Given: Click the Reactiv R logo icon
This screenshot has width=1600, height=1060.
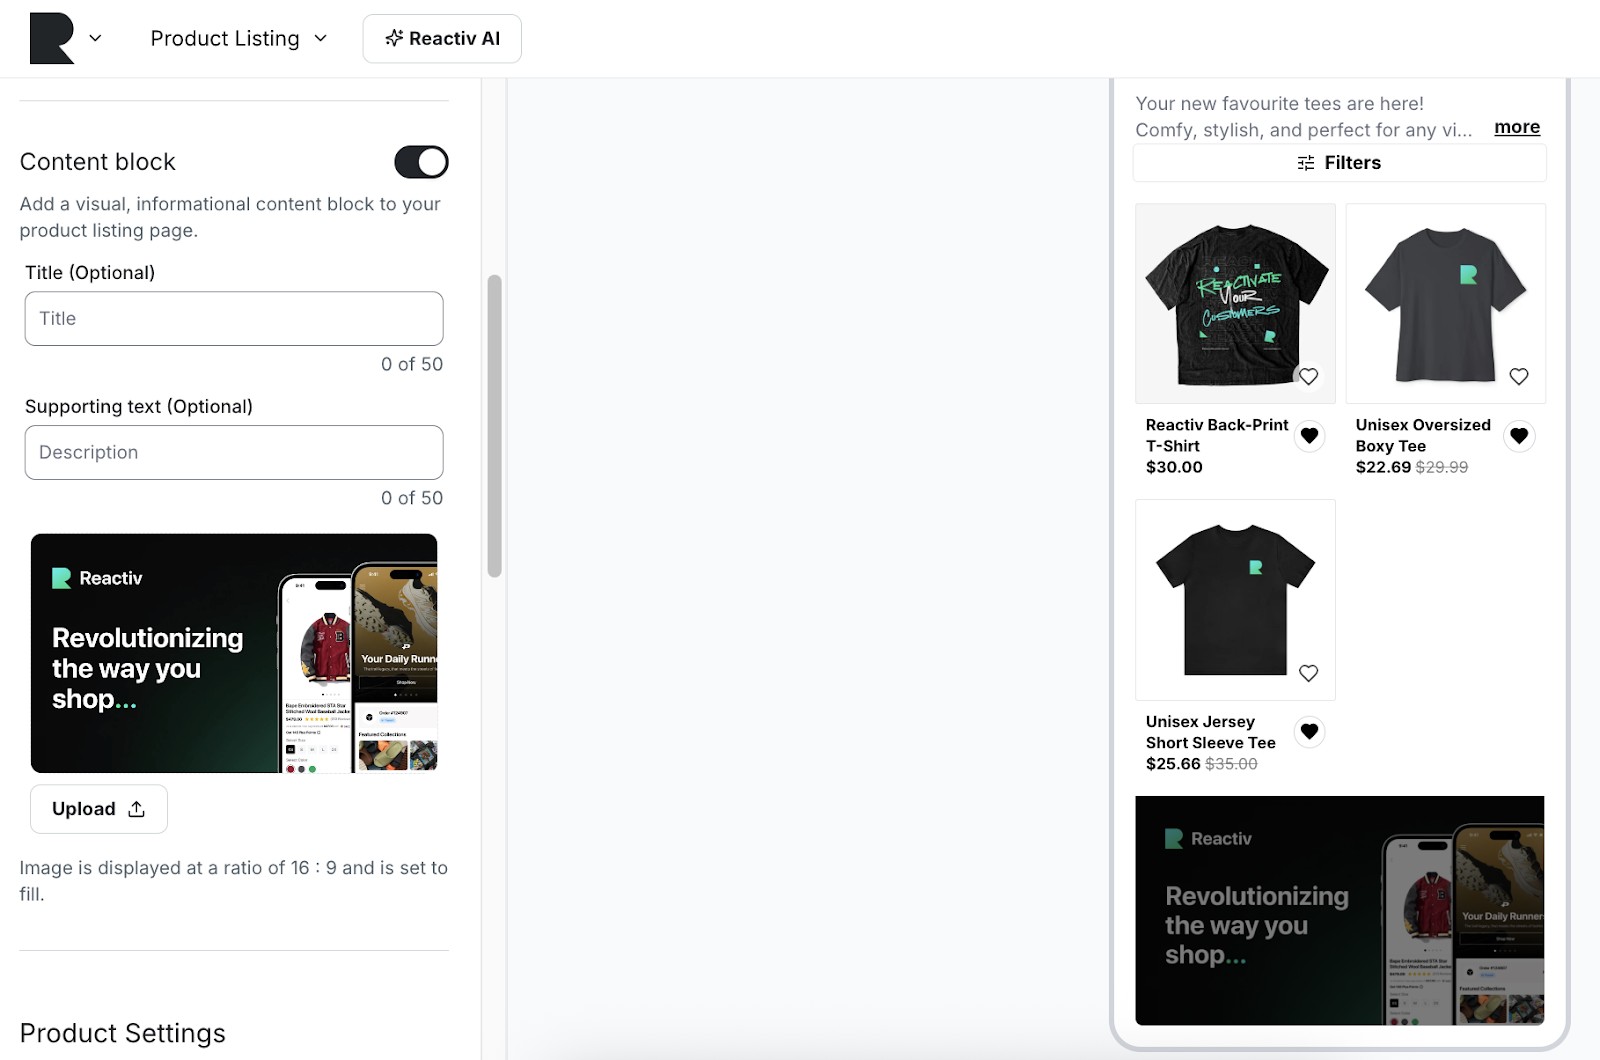Looking at the screenshot, I should pyautogui.click(x=52, y=39).
